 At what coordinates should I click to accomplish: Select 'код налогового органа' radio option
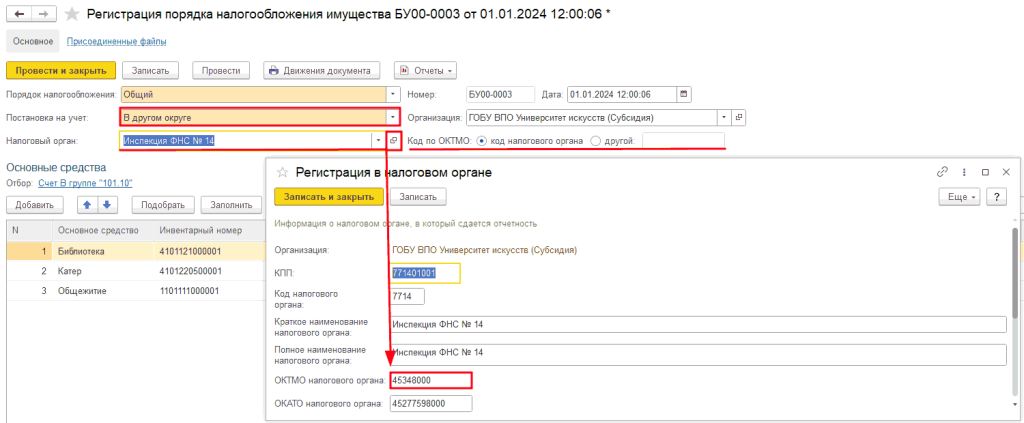pos(483,141)
